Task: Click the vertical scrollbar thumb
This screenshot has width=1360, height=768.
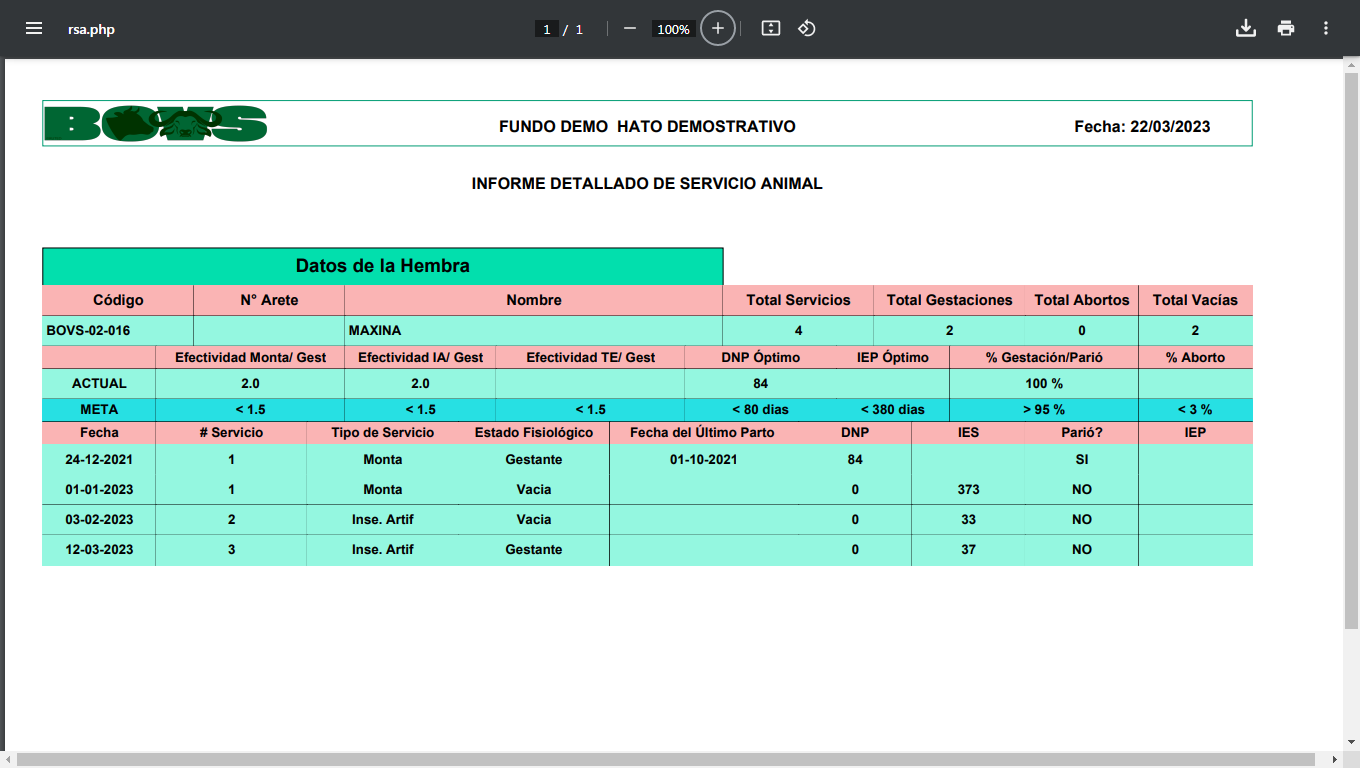Action: click(x=1351, y=350)
